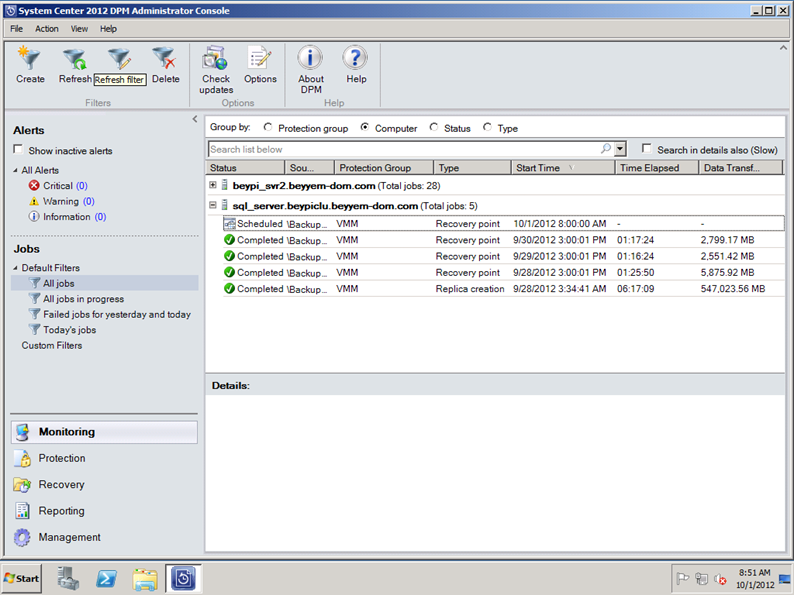Viewport: 794px width, 595px height.
Task: Group by Type radio button
Action: [x=487, y=127]
